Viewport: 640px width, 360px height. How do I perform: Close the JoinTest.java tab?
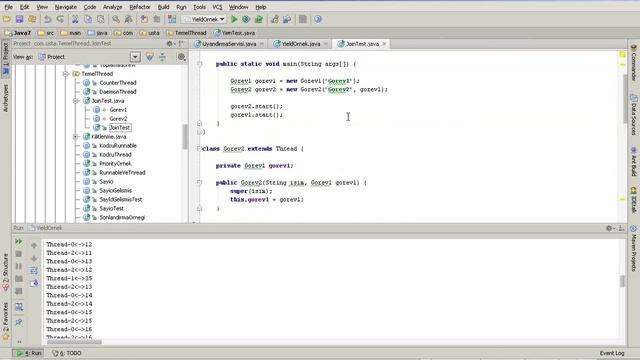click(x=384, y=44)
